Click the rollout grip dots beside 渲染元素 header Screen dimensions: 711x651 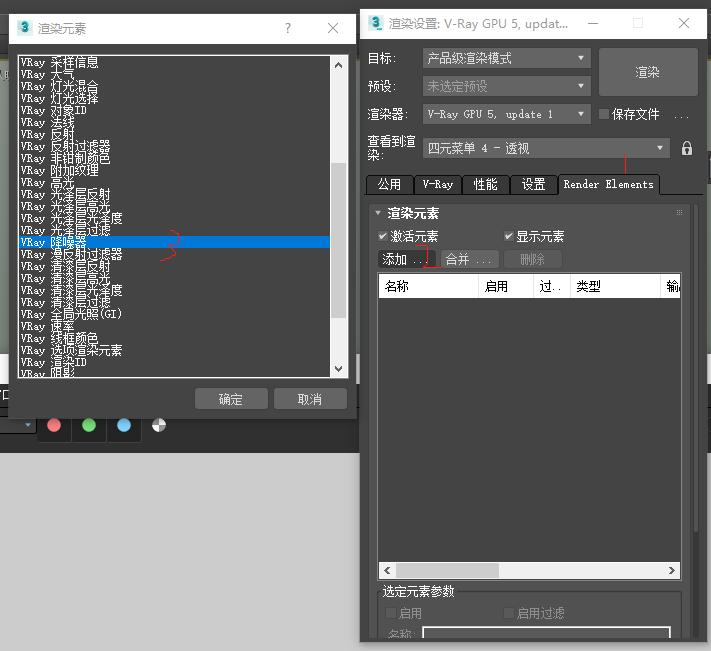coord(679,212)
